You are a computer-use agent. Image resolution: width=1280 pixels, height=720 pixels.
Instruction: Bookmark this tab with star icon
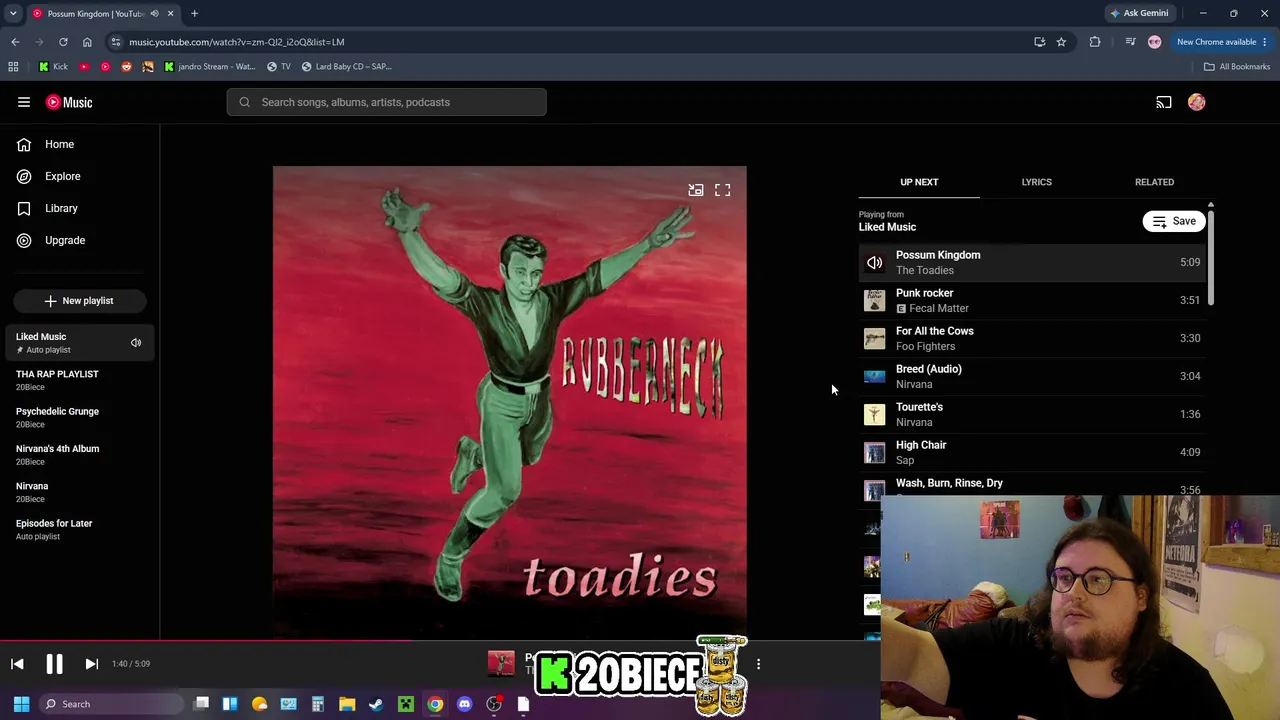click(x=1061, y=42)
